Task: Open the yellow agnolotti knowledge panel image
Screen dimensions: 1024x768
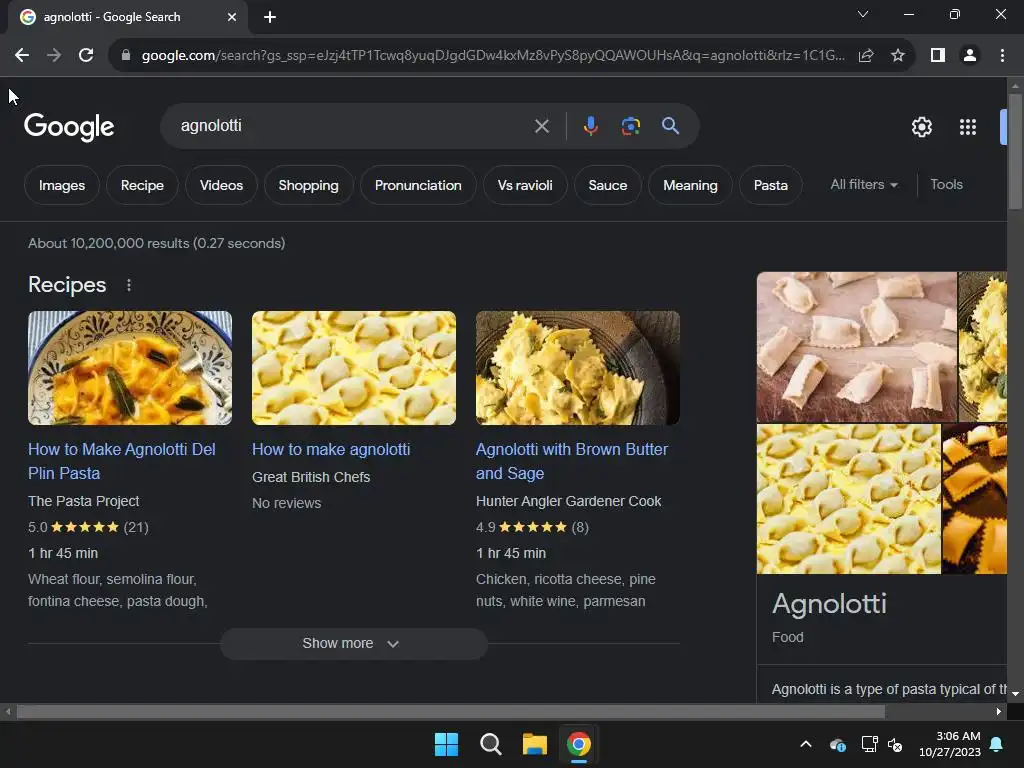Action: (x=848, y=499)
